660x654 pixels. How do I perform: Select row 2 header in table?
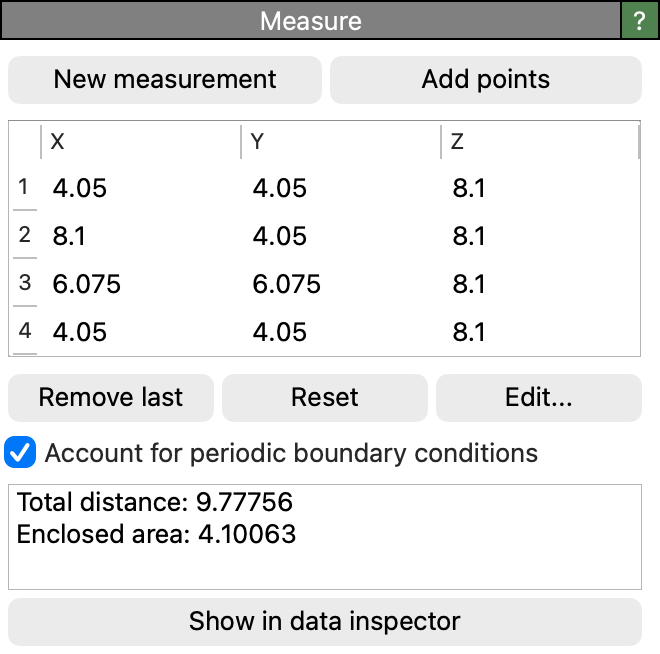(x=24, y=235)
